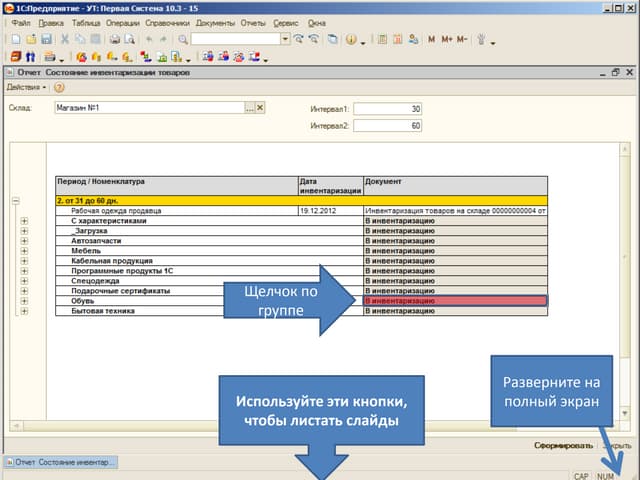Collapse the '2. от 31 до 60 дн.' group
Screen dimensions: 640x480
pos(16,201)
